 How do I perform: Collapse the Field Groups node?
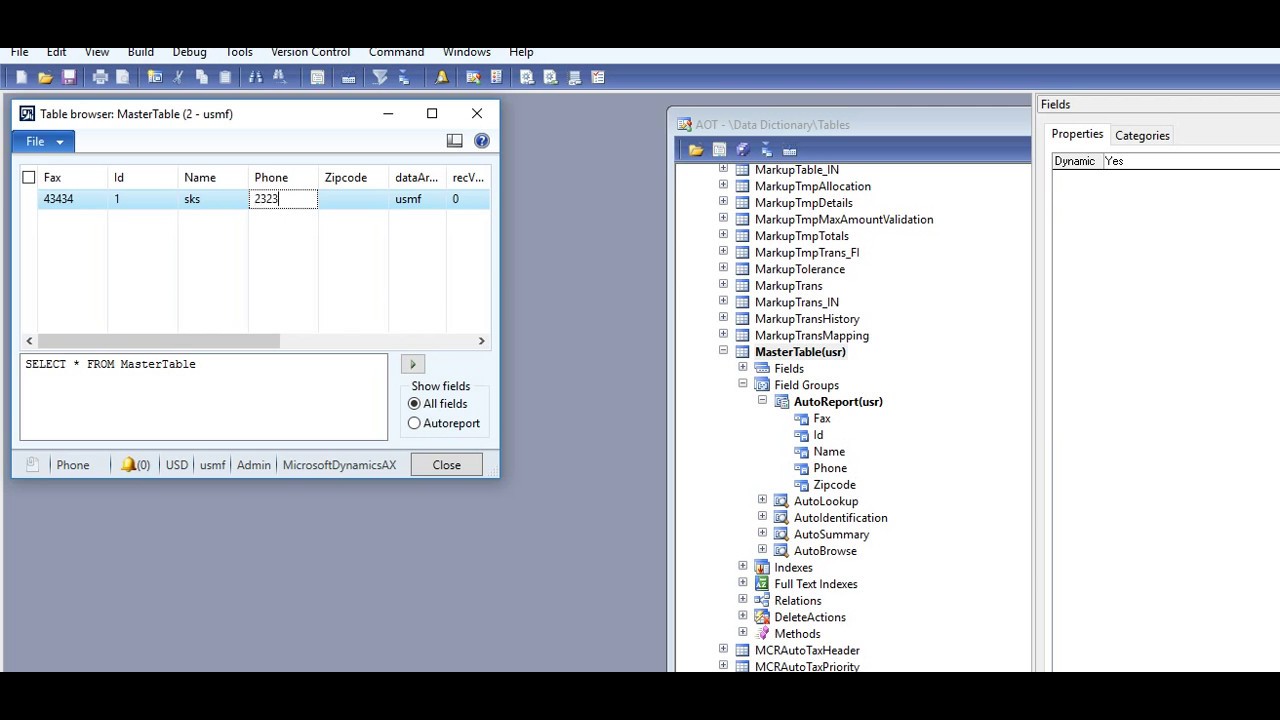tap(743, 385)
